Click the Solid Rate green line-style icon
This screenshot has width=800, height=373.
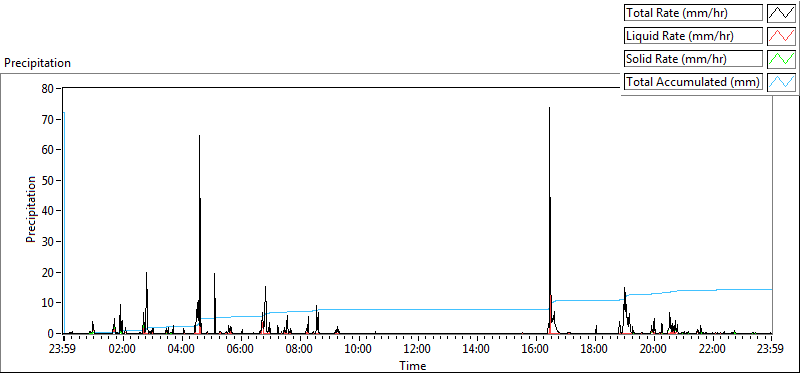pos(782,59)
